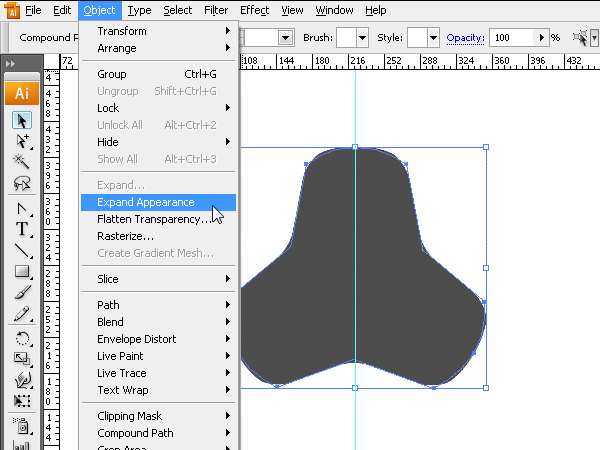Select the Selection tool (black arrow)
The image size is (600, 450).
click(x=22, y=119)
